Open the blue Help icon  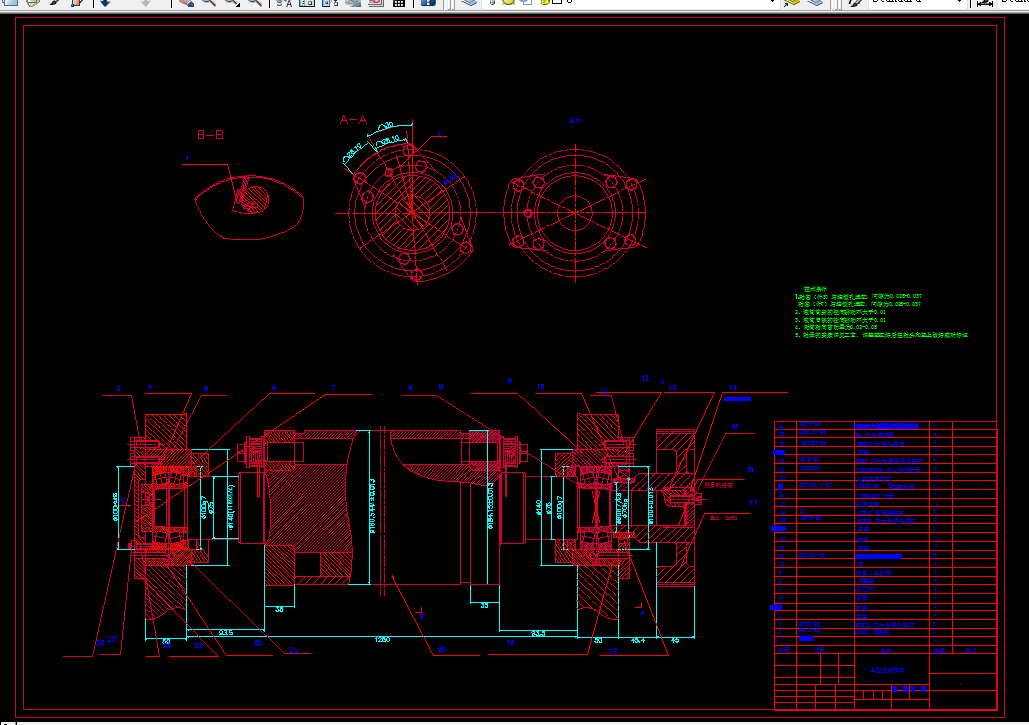coord(428,3)
